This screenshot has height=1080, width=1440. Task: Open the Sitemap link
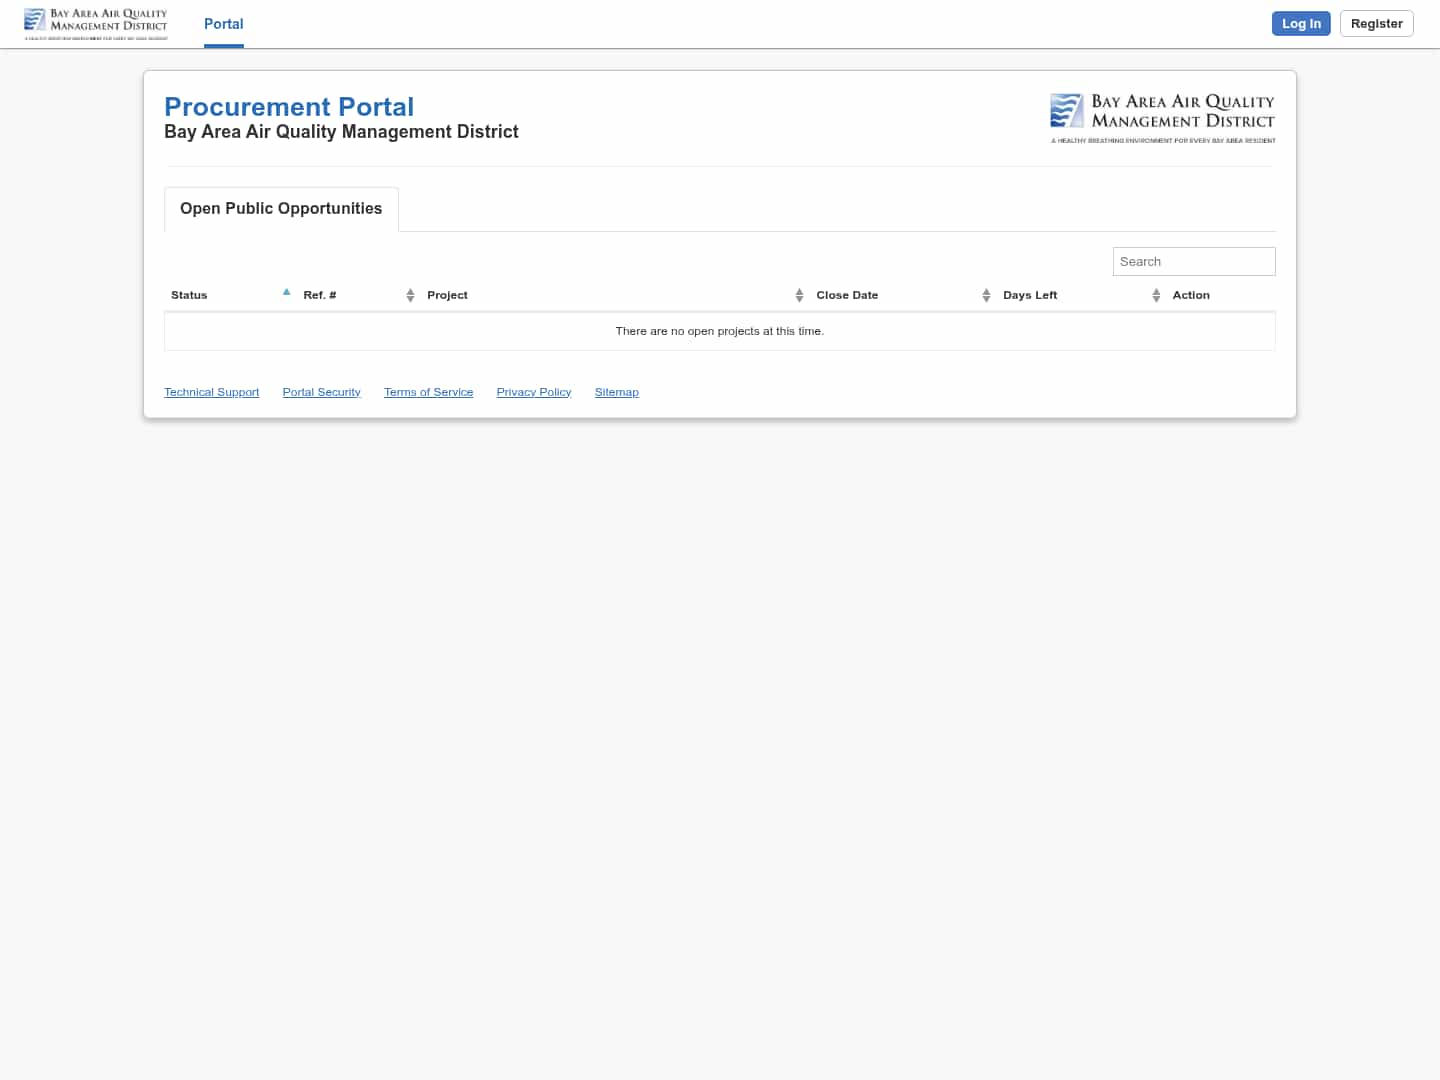pyautogui.click(x=617, y=392)
